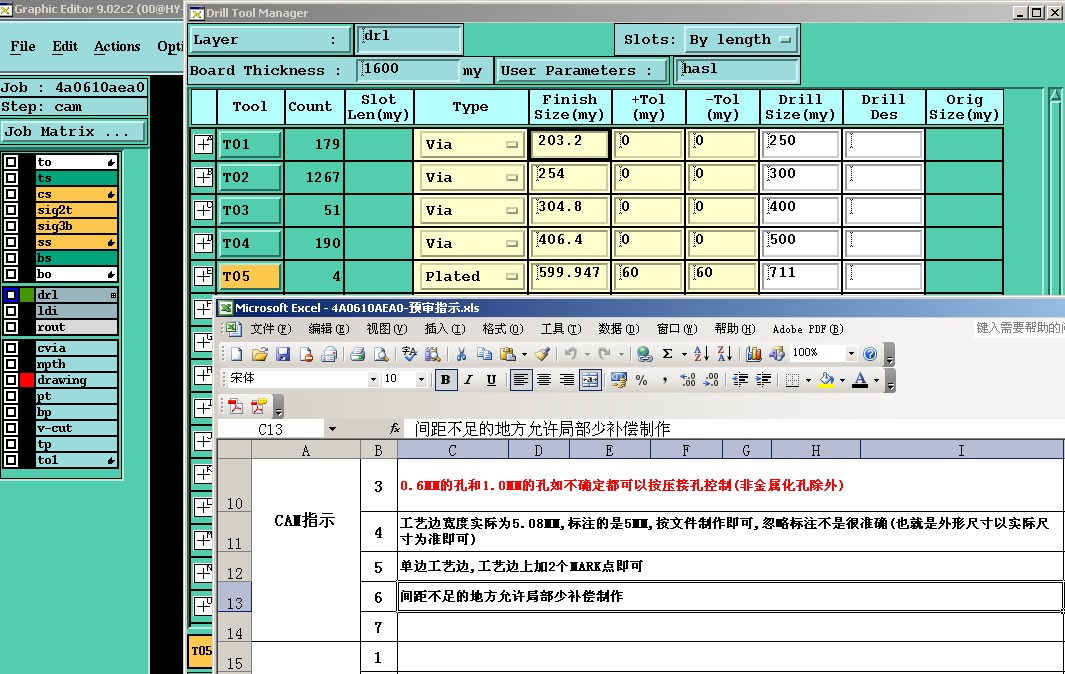This screenshot has width=1065, height=674.
Task: Click the plus icon beside tool T01
Action: [203, 144]
